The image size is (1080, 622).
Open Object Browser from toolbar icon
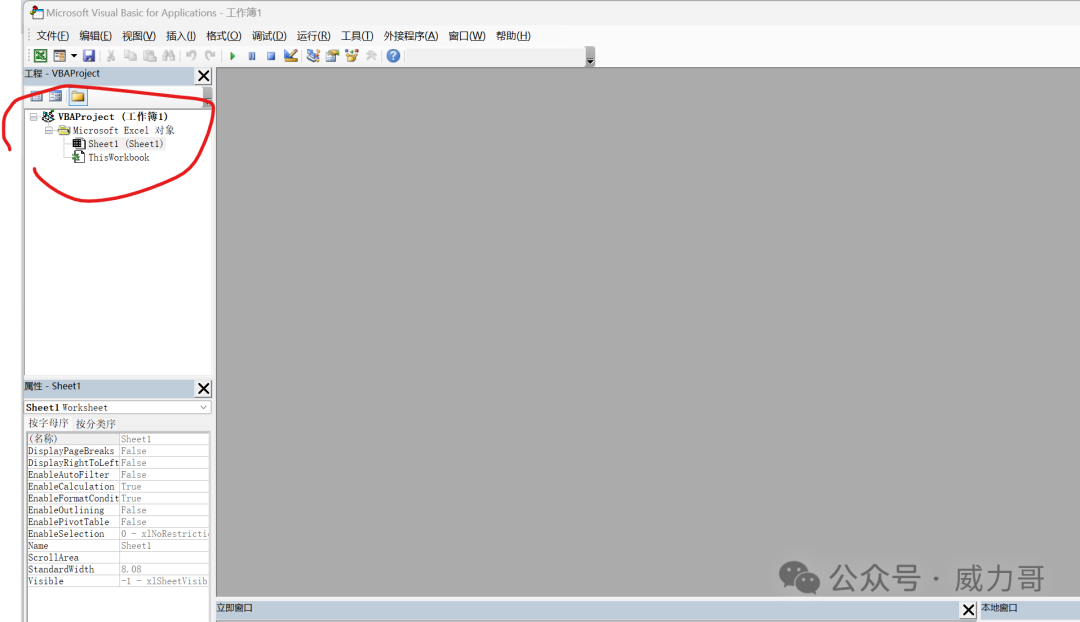(351, 56)
